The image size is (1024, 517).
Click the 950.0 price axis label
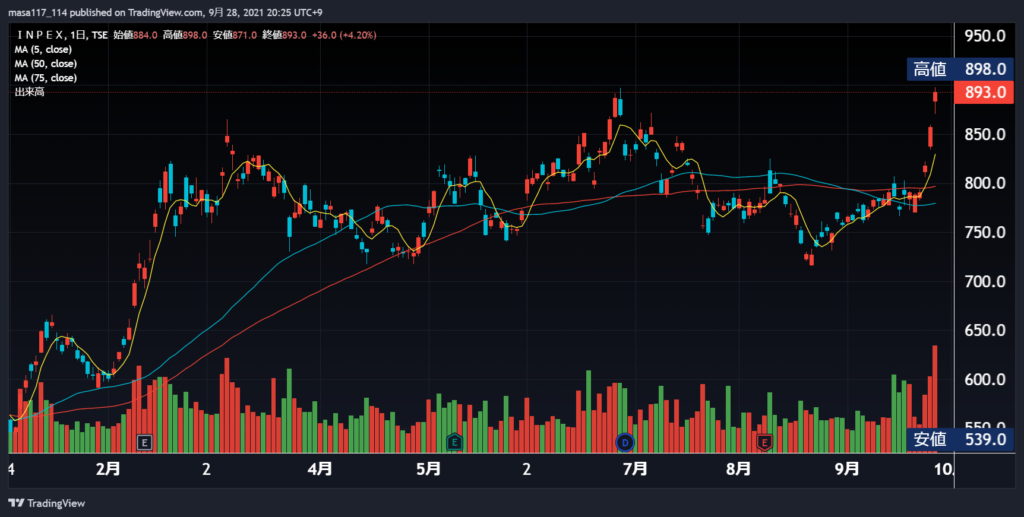pos(985,36)
